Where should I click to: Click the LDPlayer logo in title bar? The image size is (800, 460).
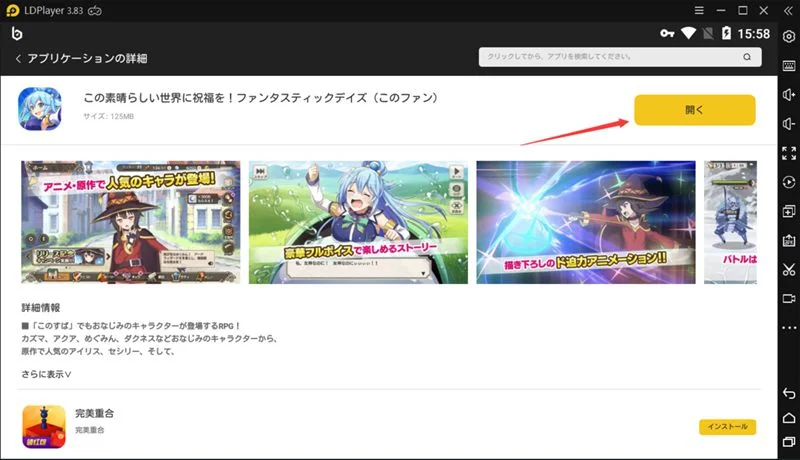12,11
